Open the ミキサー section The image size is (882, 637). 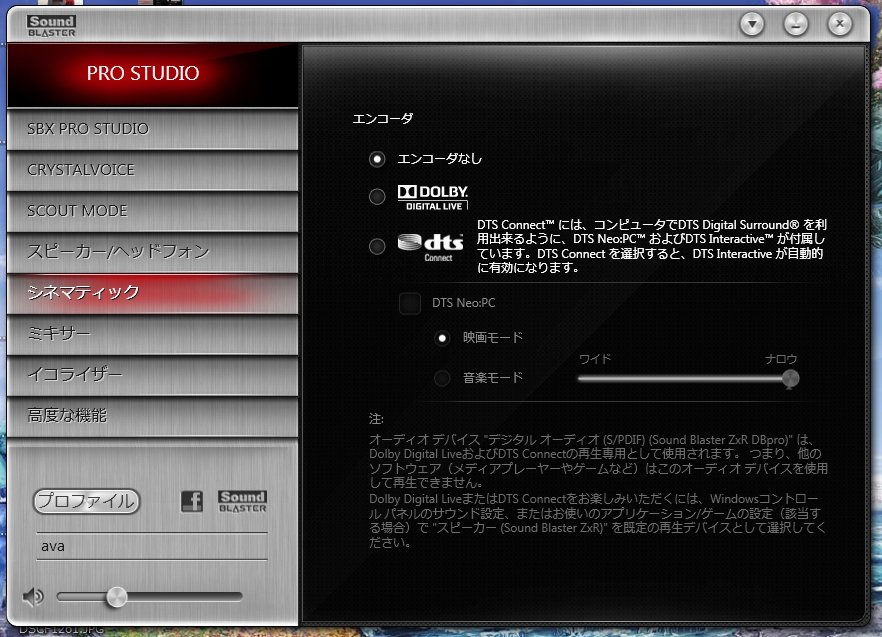pyautogui.click(x=152, y=334)
